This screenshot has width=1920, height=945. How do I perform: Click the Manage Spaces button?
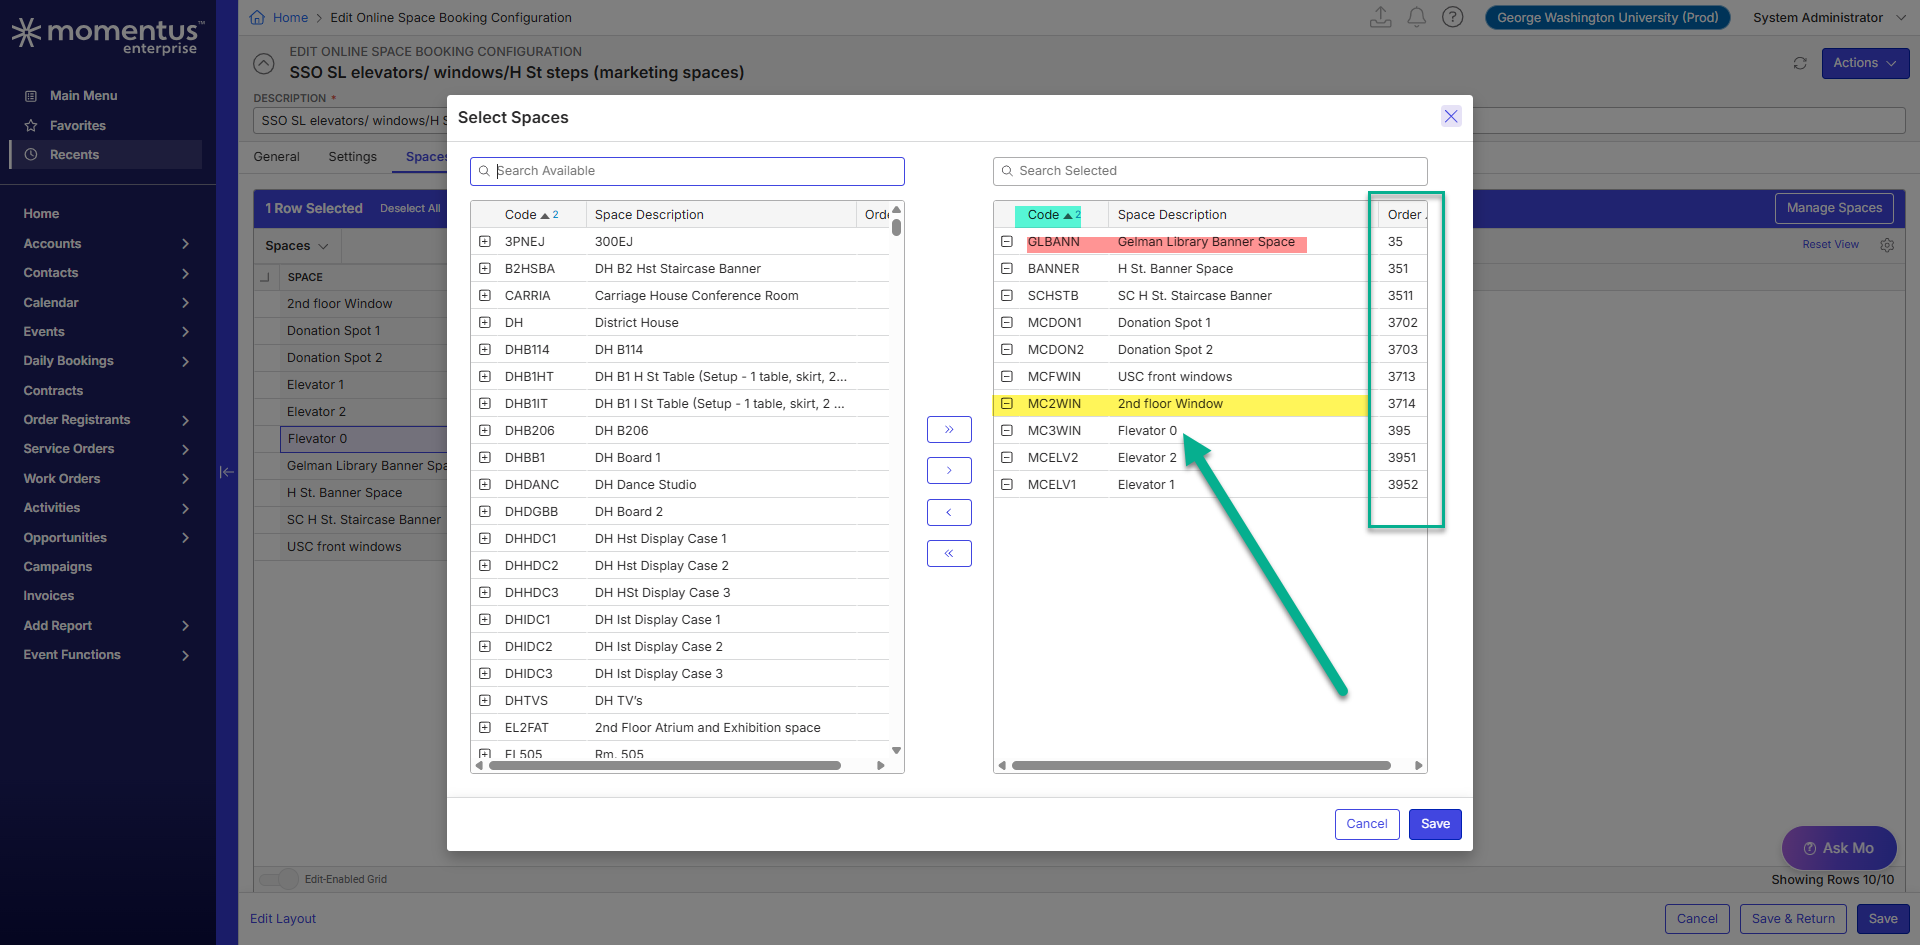pyautogui.click(x=1834, y=208)
